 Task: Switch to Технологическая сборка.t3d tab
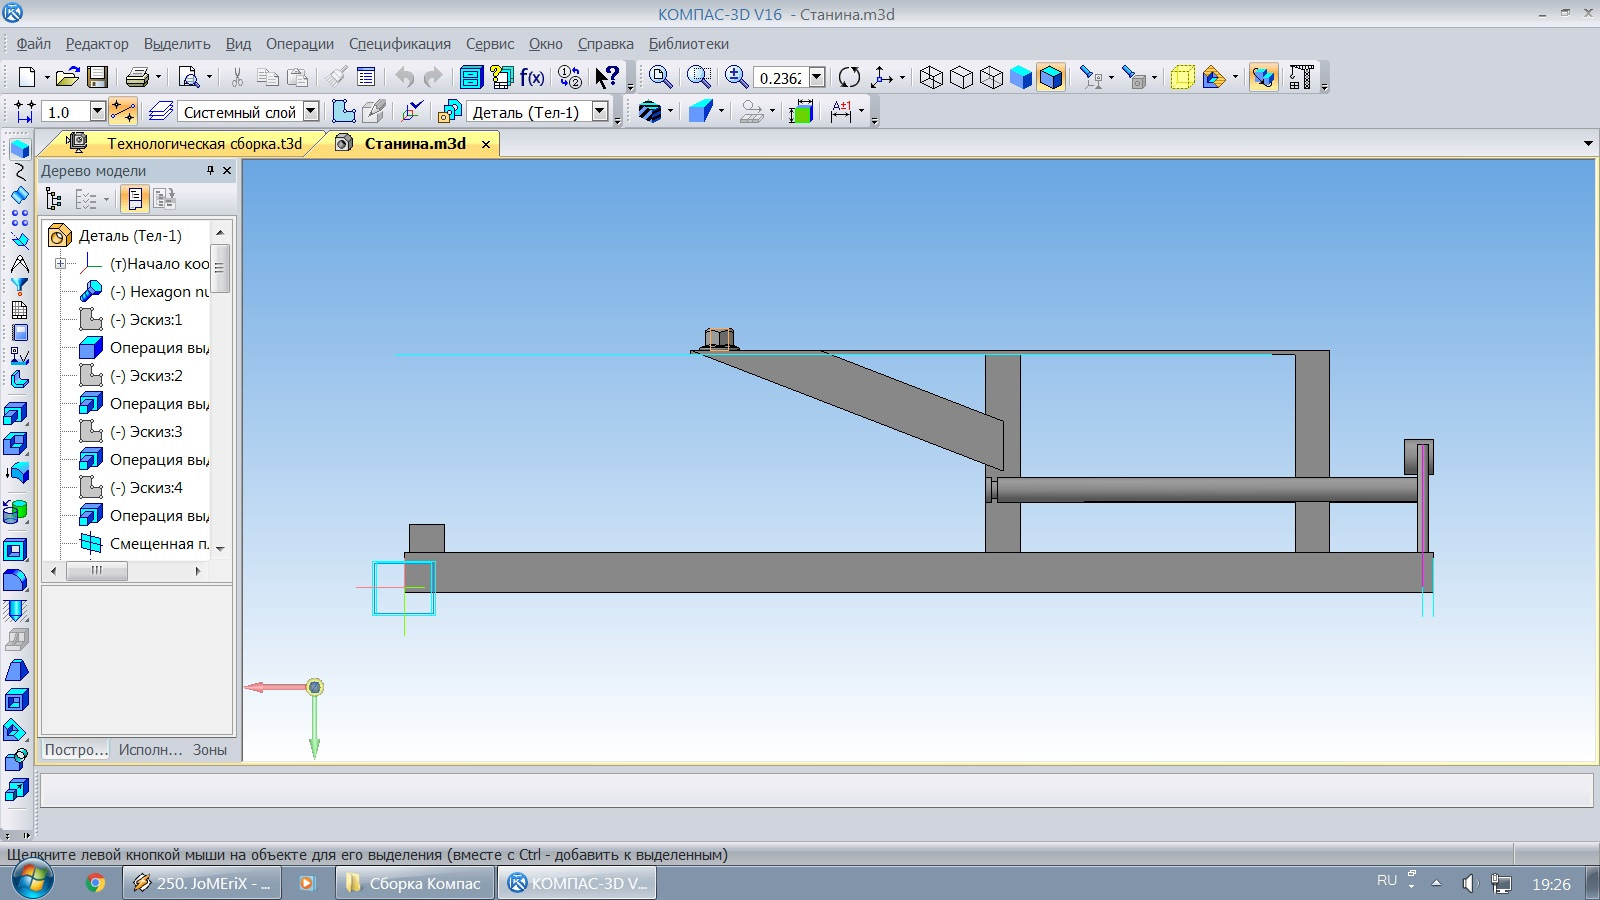click(204, 144)
